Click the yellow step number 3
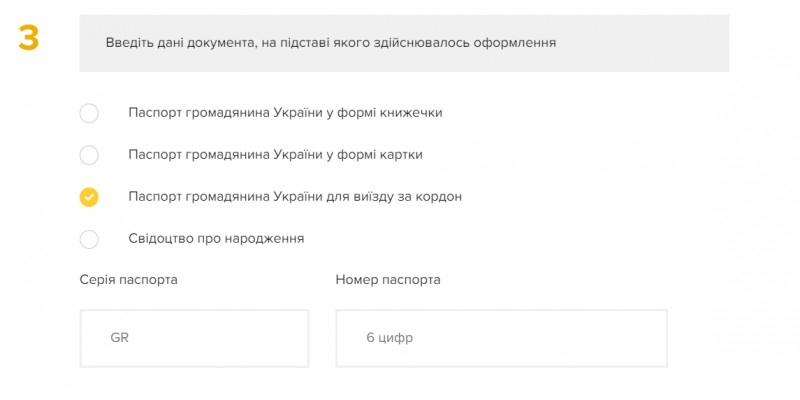 click(x=29, y=38)
